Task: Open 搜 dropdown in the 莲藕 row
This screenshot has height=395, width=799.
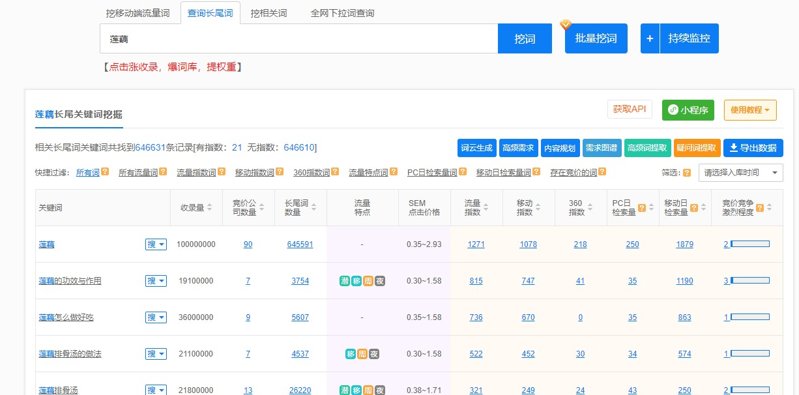Action: pyautogui.click(x=156, y=245)
